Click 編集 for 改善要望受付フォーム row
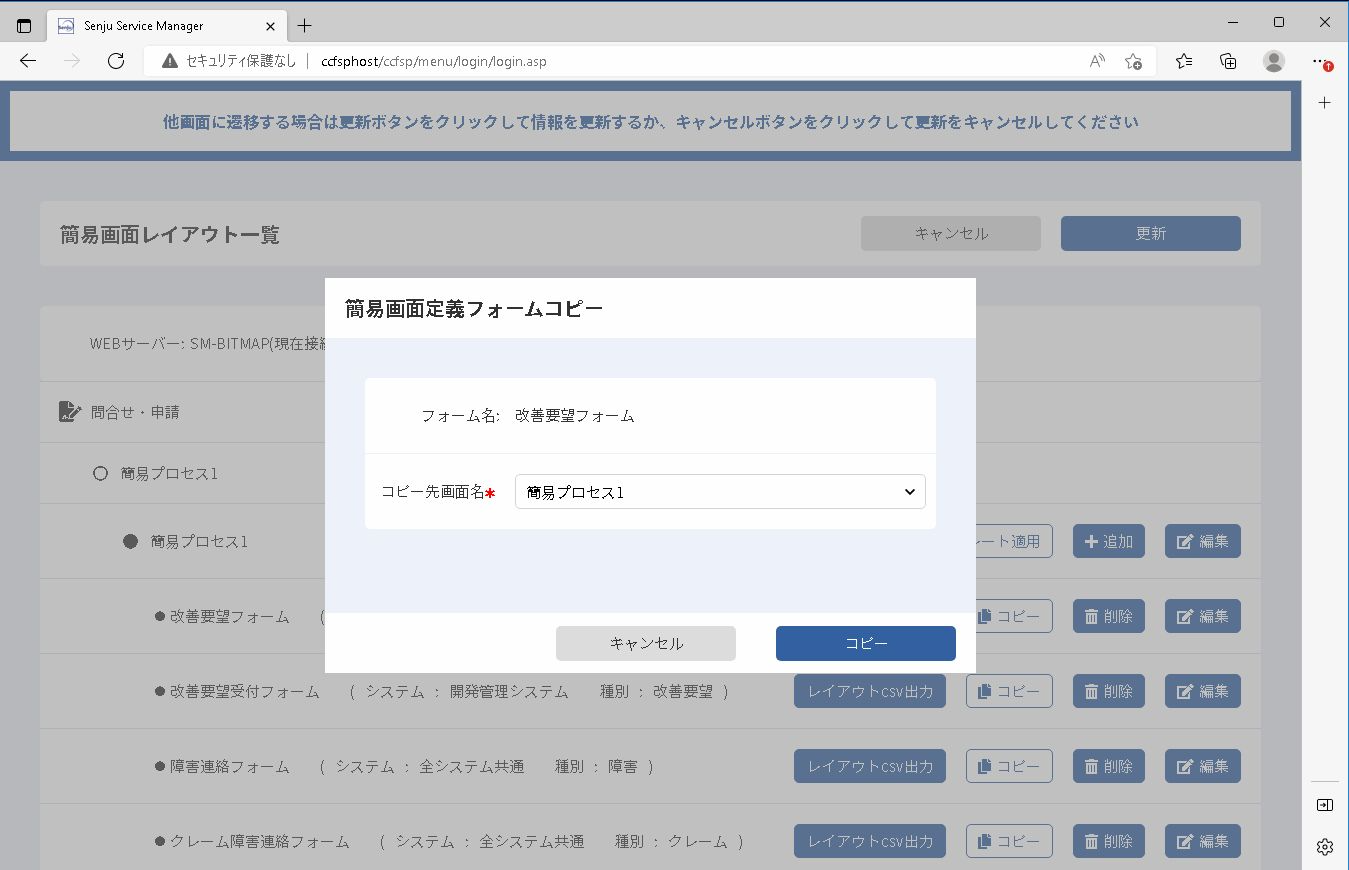This screenshot has width=1349, height=870. tap(1203, 691)
